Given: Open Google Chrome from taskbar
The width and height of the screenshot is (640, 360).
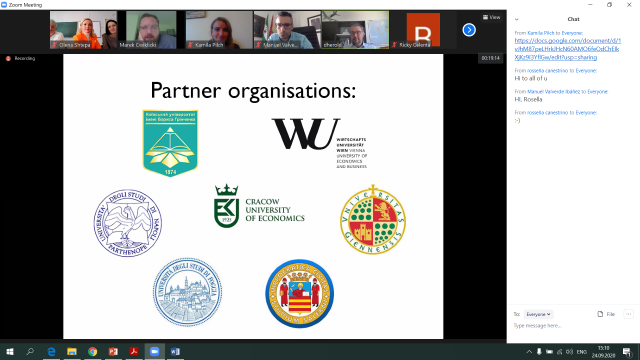Looking at the screenshot, I should (x=93, y=351).
